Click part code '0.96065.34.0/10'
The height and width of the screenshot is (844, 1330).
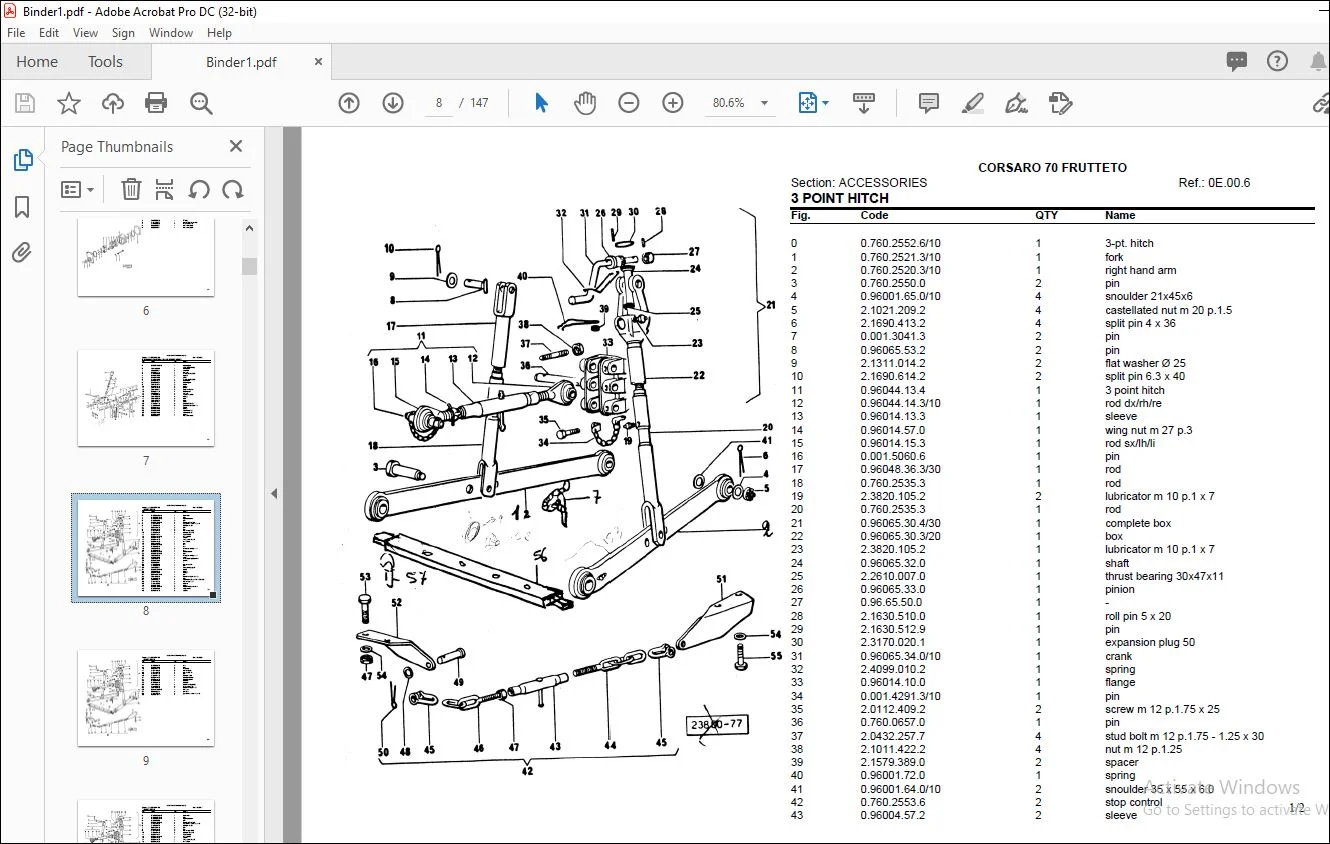900,656
